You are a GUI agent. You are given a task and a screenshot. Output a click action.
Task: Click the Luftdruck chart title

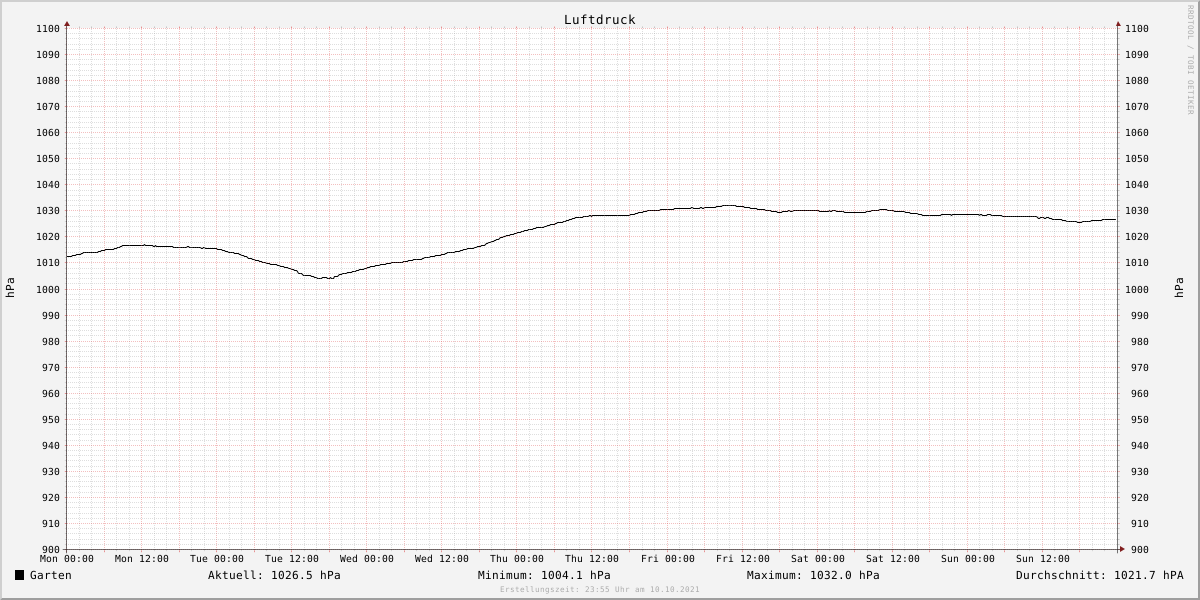pyautogui.click(x=599, y=20)
